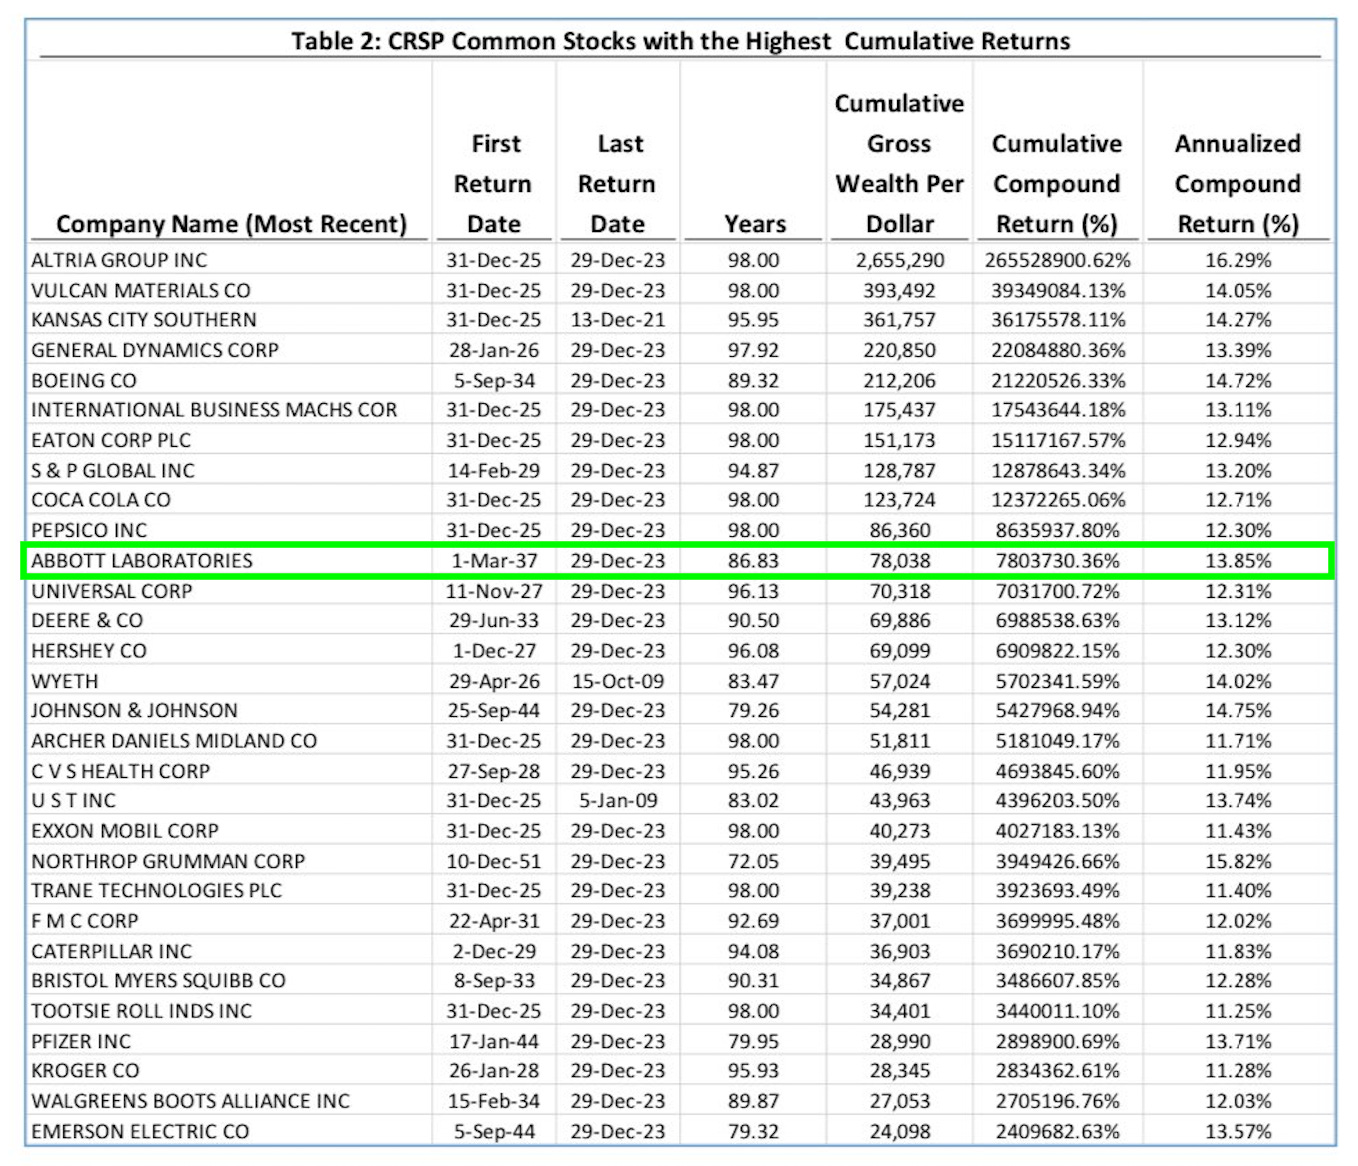The image size is (1358, 1166).
Task: Click the 7803730.36% cumulative return
Action: point(1057,561)
